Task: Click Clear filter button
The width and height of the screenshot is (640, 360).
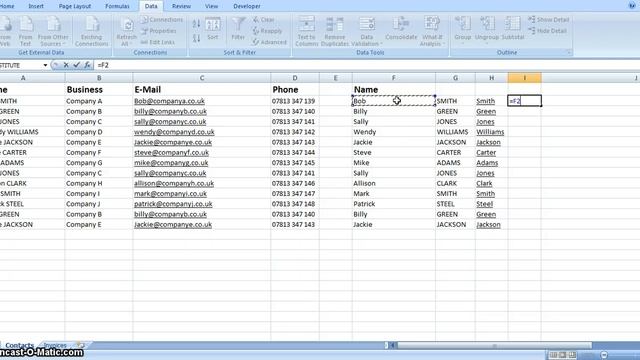Action: pyautogui.click(x=264, y=20)
